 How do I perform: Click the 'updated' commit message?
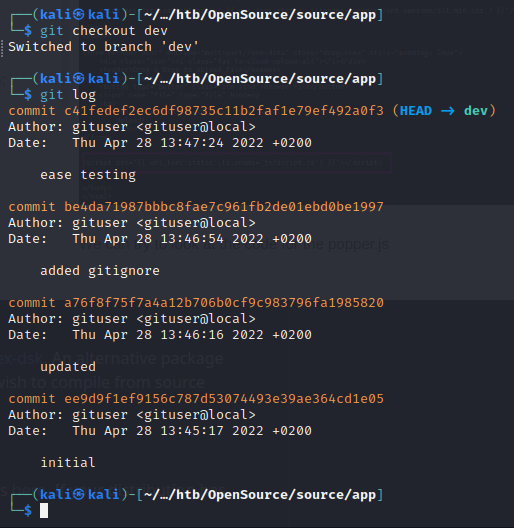pyautogui.click(x=68, y=367)
